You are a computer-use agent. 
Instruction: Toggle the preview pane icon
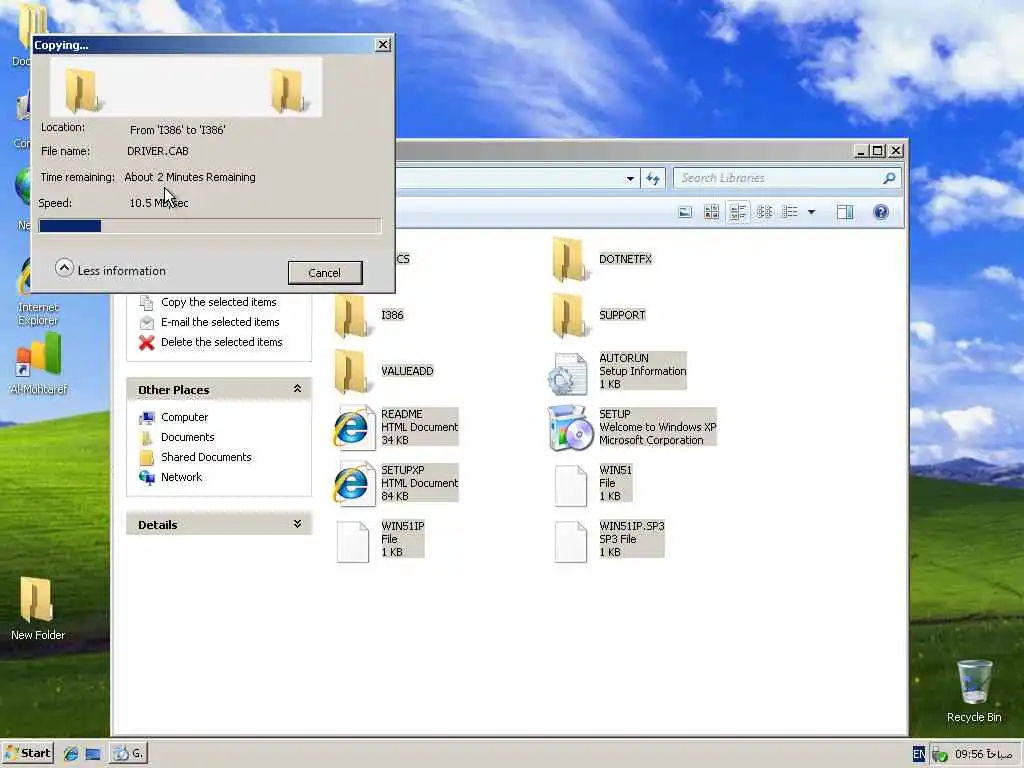pyautogui.click(x=844, y=212)
